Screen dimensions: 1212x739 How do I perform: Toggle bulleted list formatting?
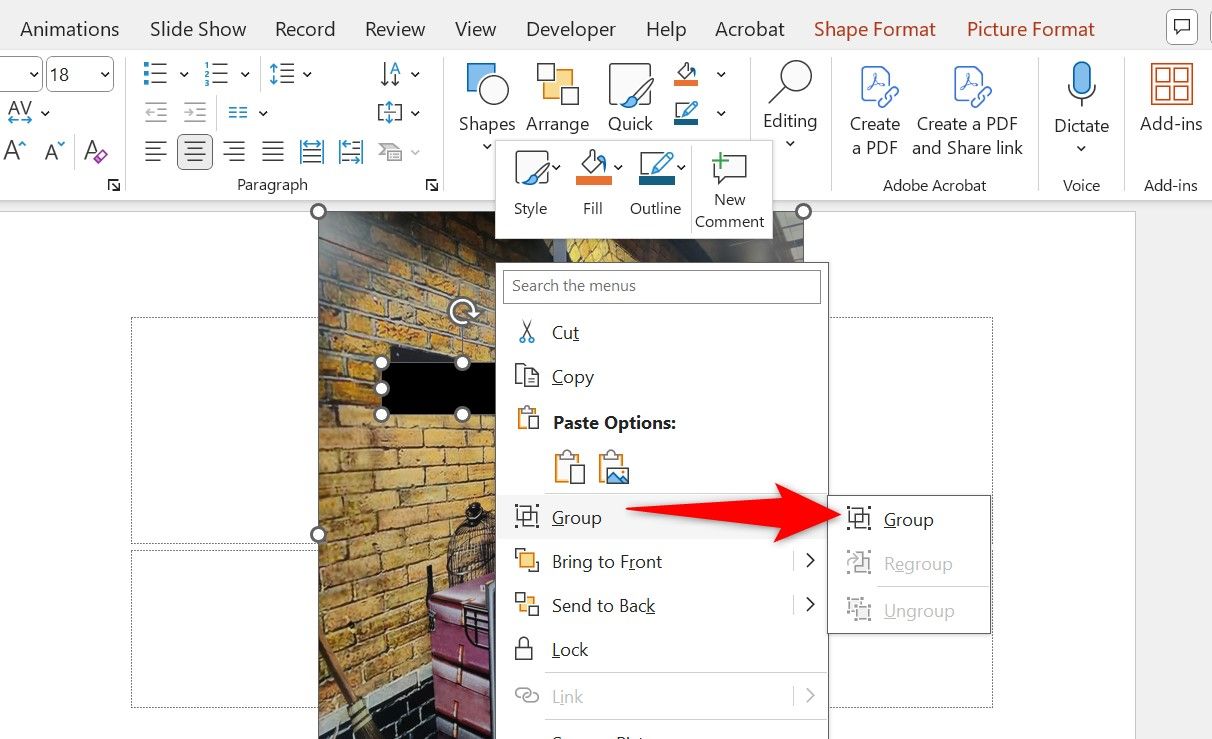tap(155, 73)
